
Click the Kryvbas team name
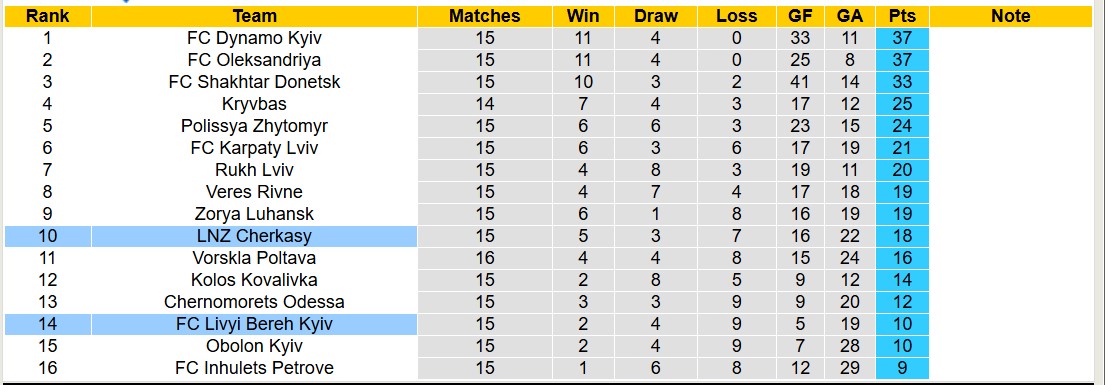coord(254,104)
